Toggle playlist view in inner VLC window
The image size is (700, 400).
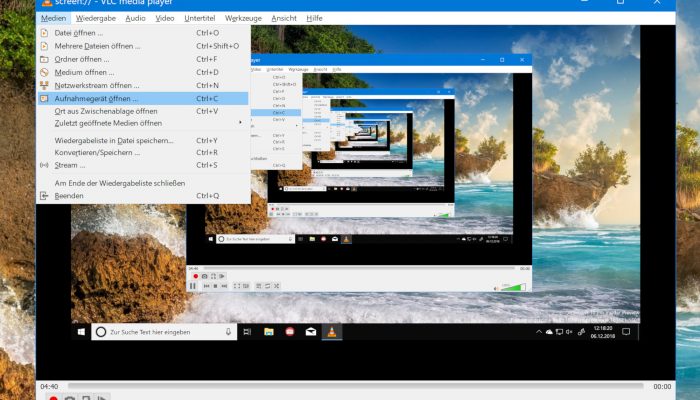pos(259,286)
